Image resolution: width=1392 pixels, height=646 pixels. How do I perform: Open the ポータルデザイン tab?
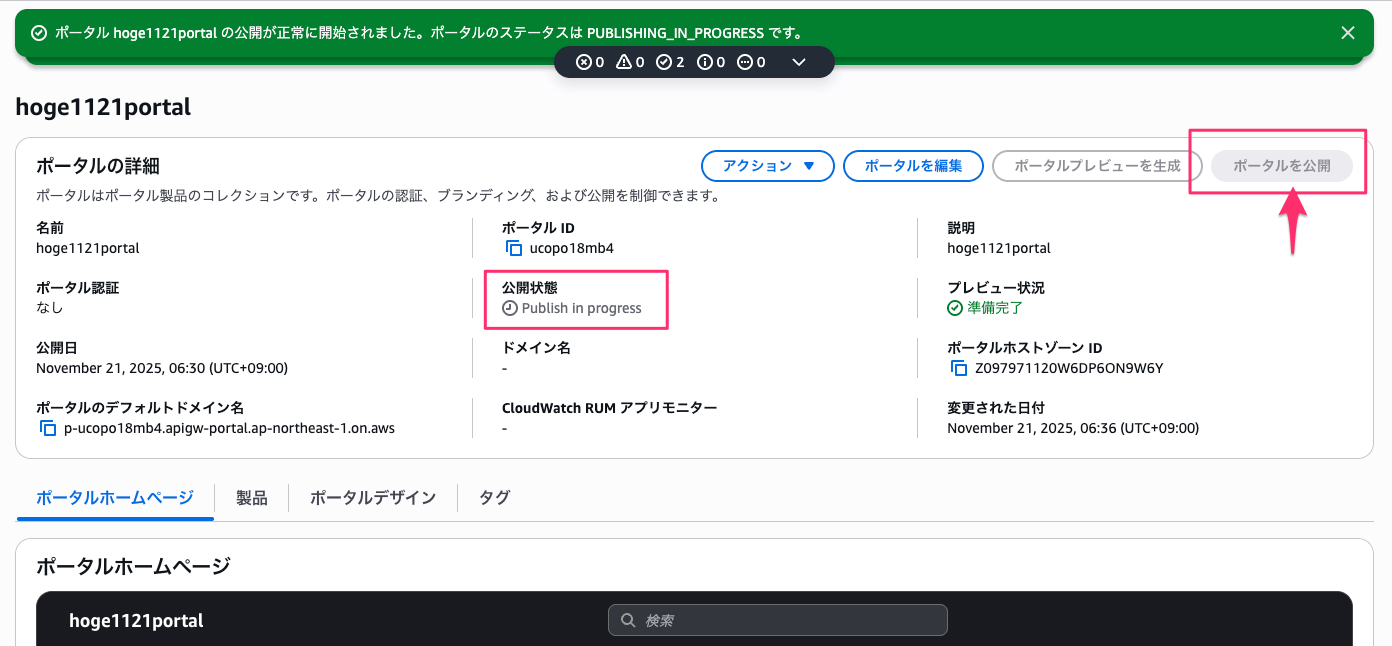pyautogui.click(x=373, y=498)
